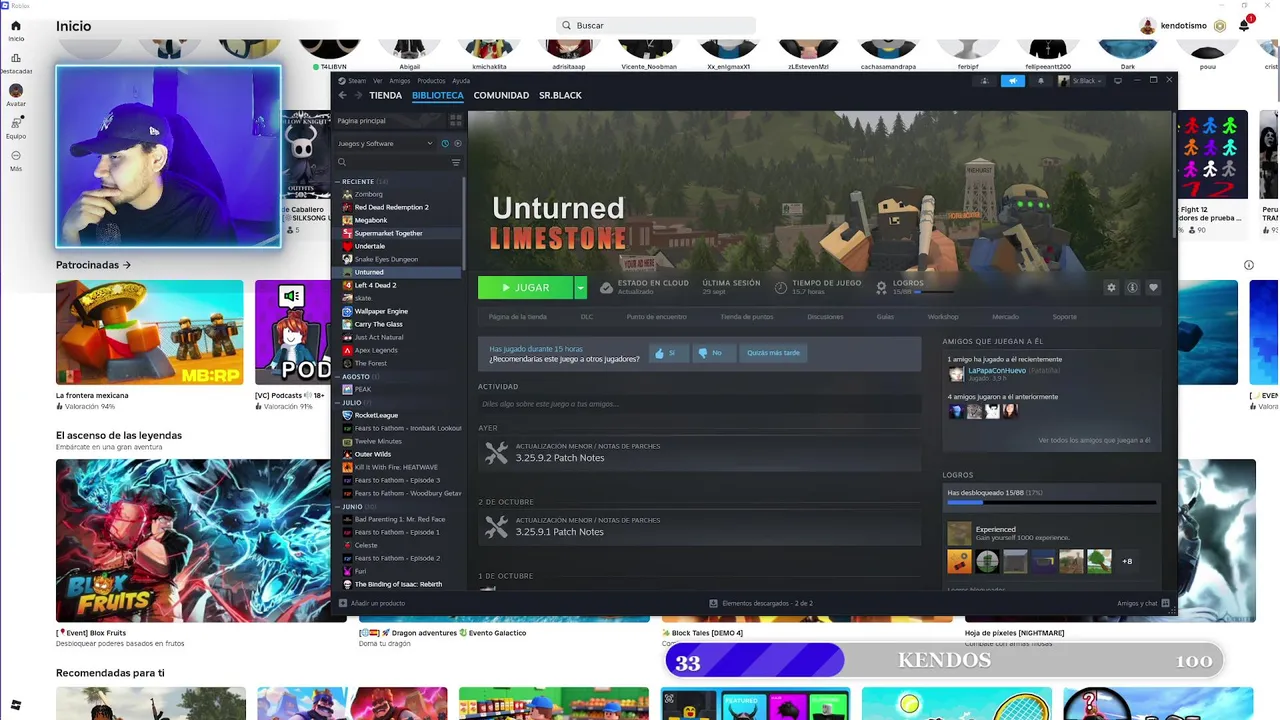Viewport: 1280px width, 720px height.
Task: Launch Unturned with JUGAR button
Action: tap(525, 287)
